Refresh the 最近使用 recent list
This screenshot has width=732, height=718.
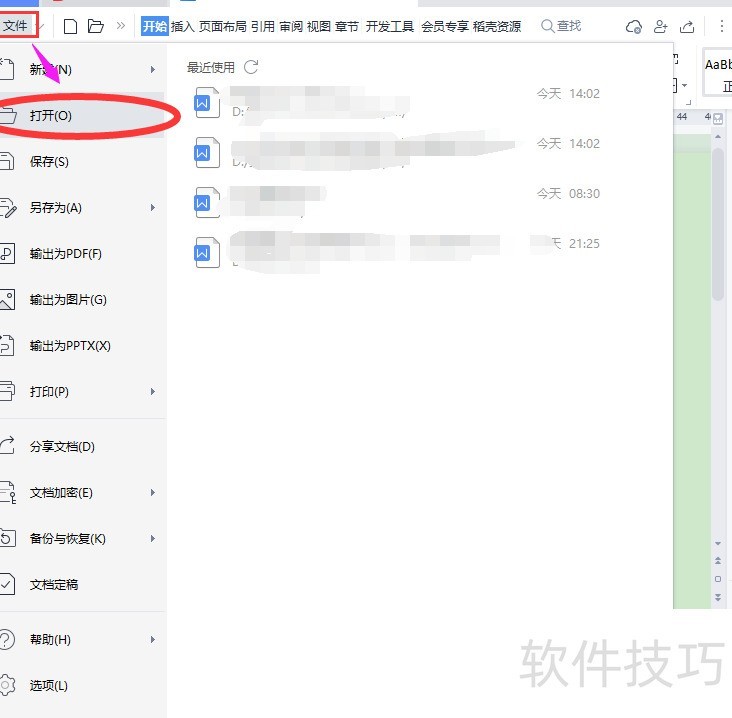tap(251, 67)
